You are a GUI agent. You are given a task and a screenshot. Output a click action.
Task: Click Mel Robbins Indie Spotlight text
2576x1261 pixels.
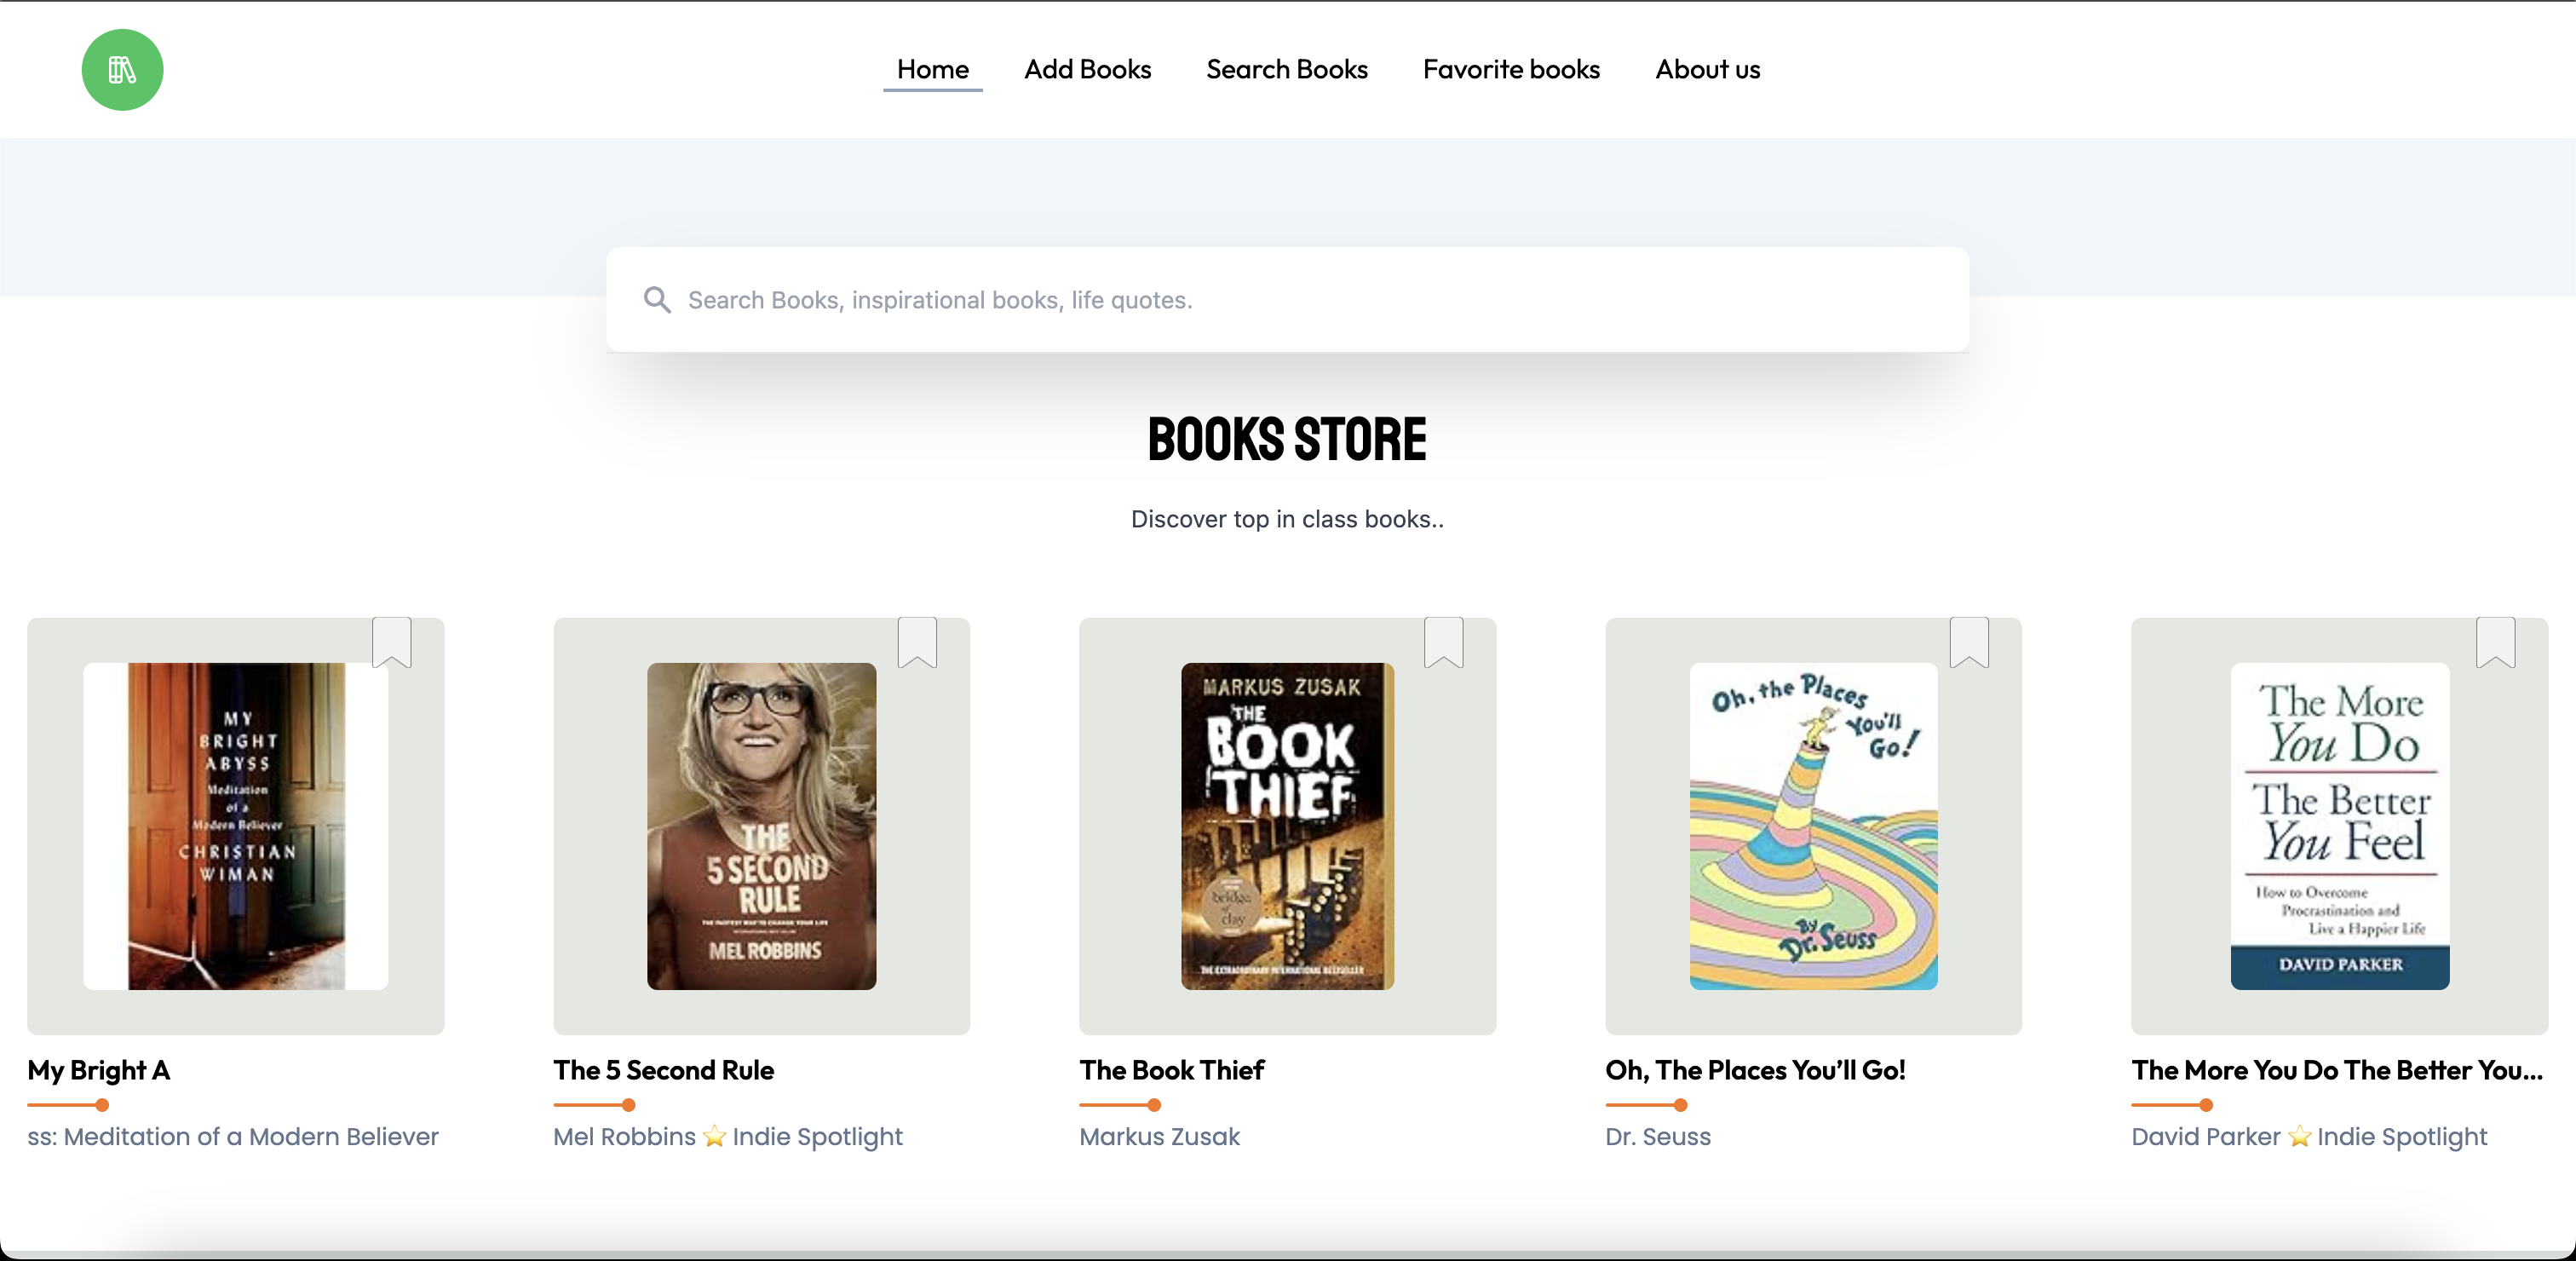point(728,1137)
